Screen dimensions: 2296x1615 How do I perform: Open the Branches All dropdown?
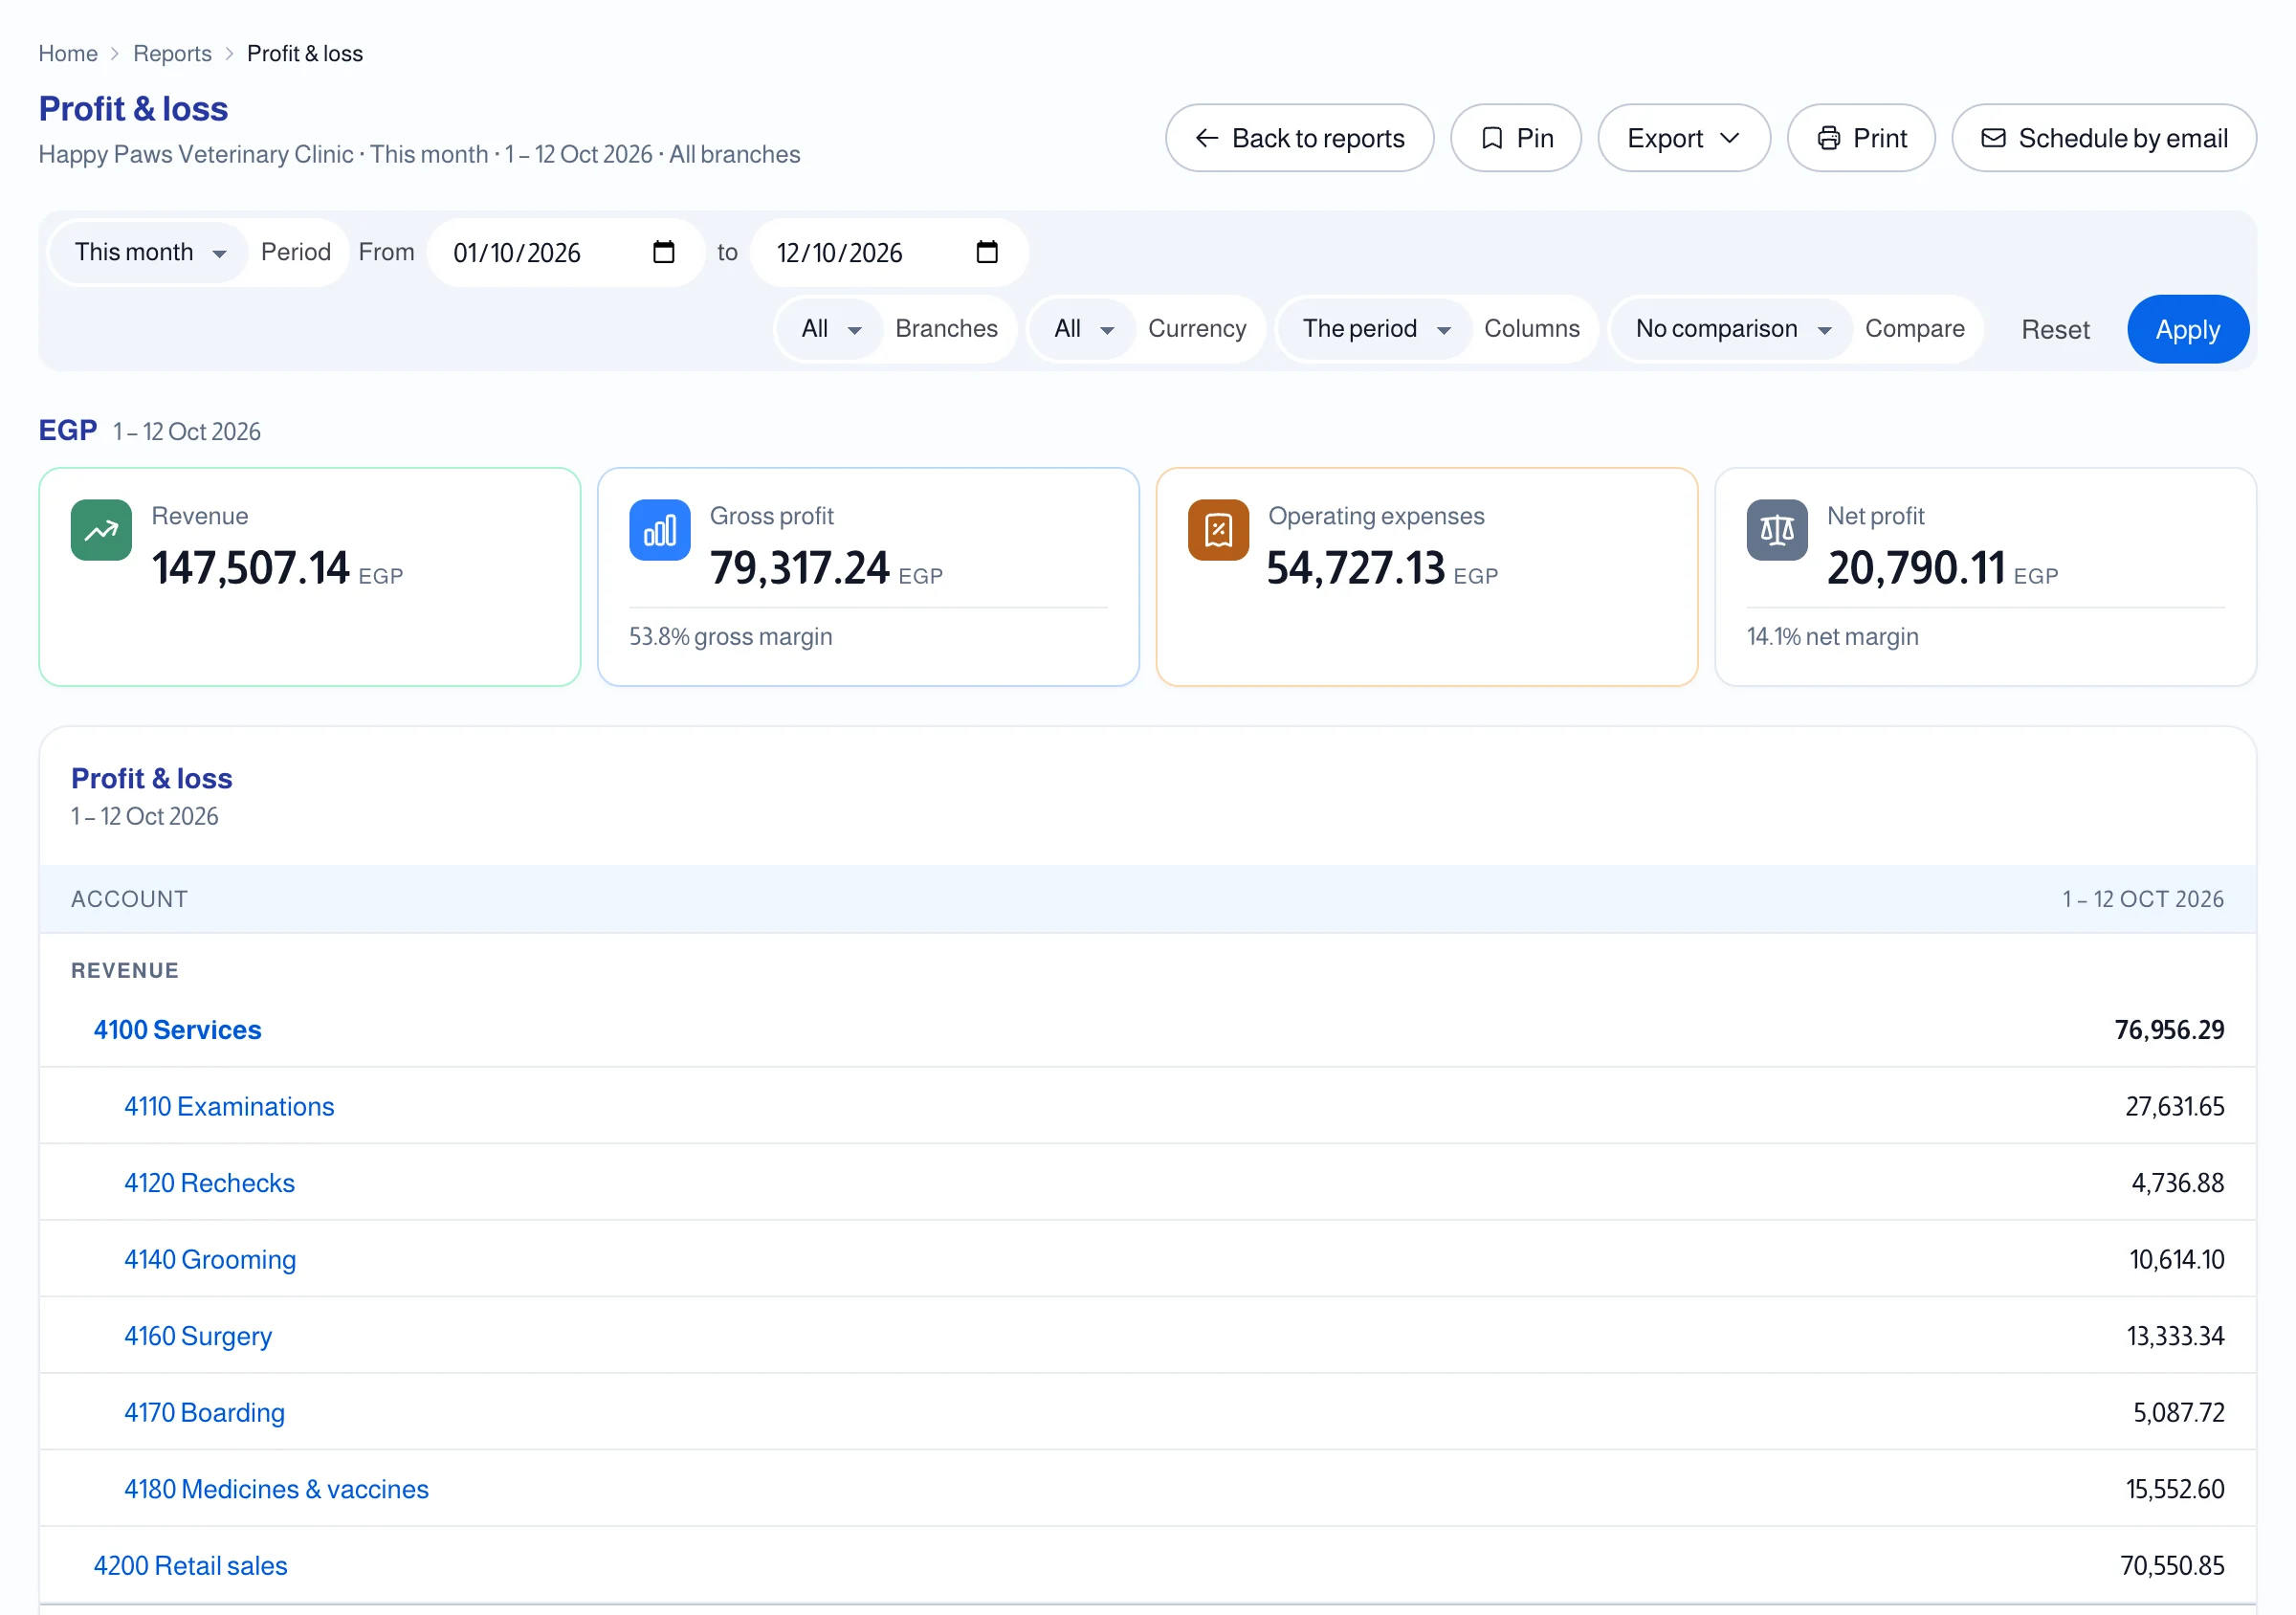(830, 329)
